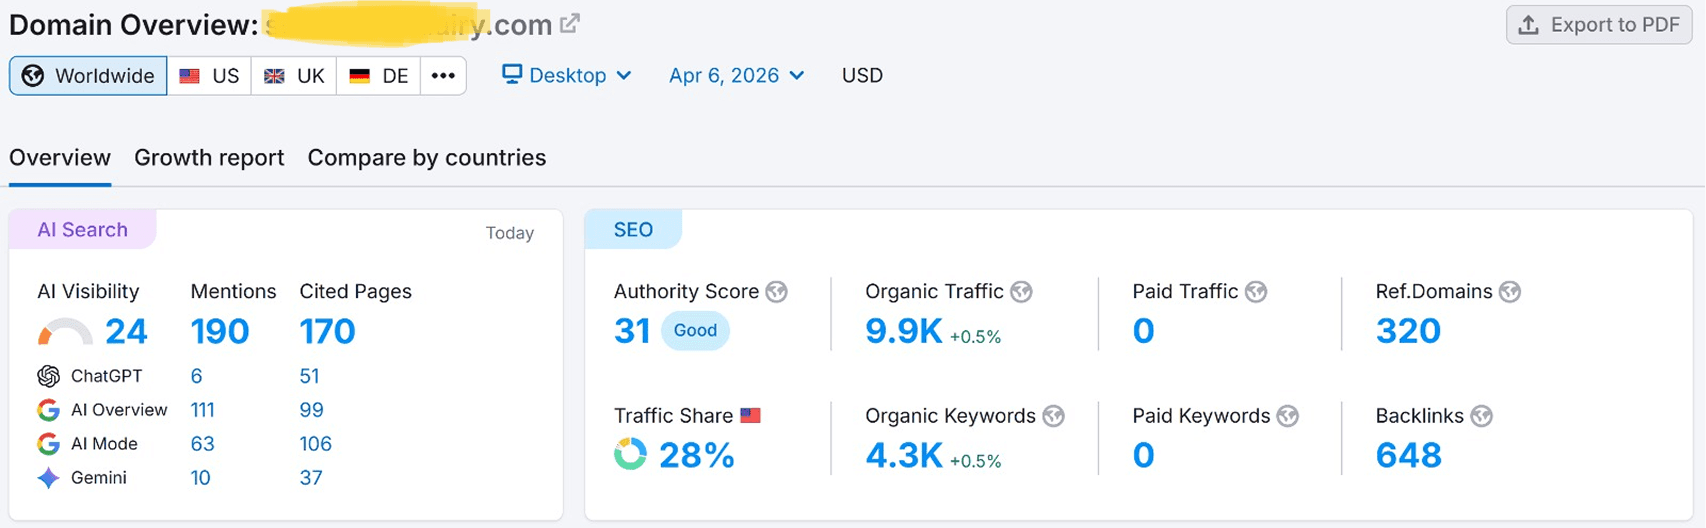Open the Desktop device dropdown
Screen dimensions: 1706x528
point(567,75)
